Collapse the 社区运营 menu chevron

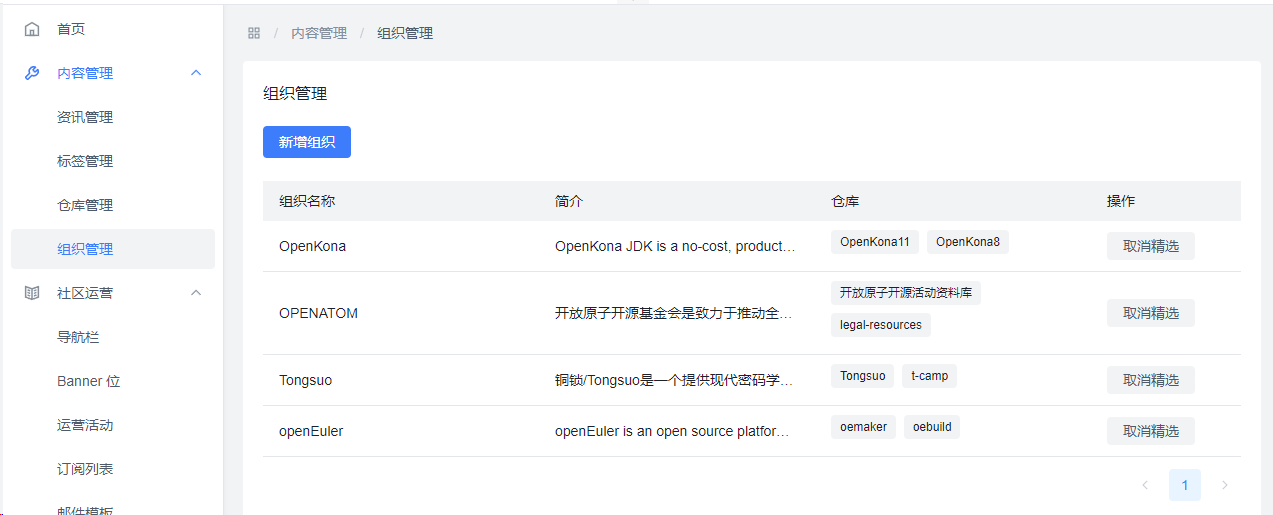[x=196, y=293]
